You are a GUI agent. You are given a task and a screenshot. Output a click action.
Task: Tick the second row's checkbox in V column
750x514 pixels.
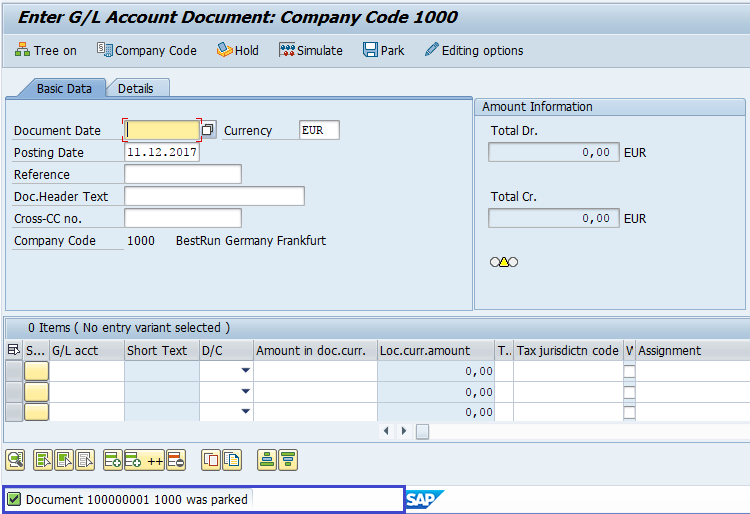click(x=629, y=391)
